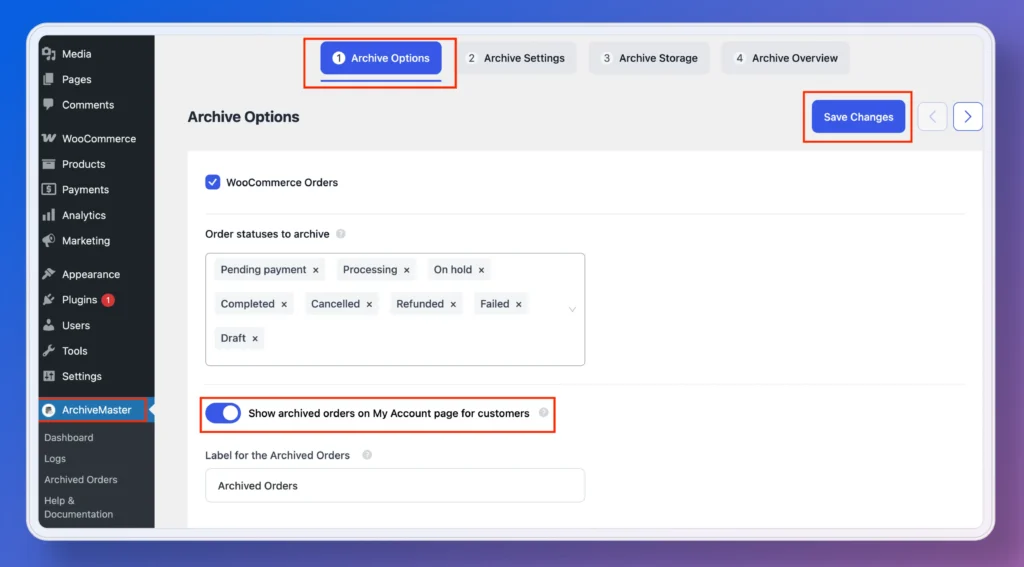Open the Logs submenu link
1024x567 pixels.
(55, 459)
